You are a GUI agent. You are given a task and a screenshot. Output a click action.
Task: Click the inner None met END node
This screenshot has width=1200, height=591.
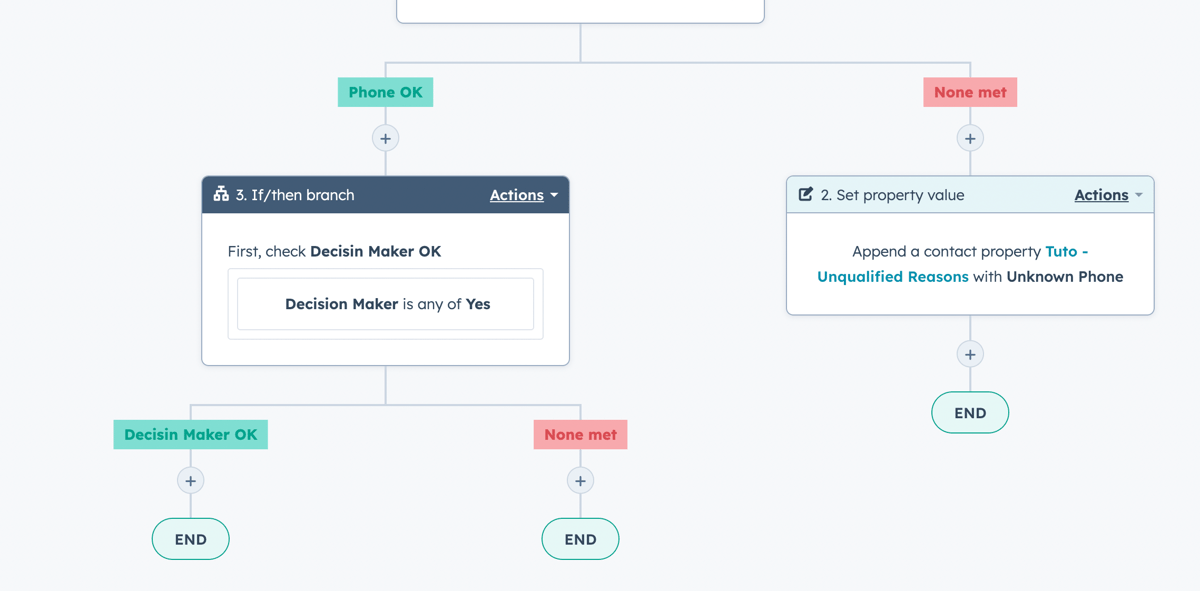pos(580,539)
